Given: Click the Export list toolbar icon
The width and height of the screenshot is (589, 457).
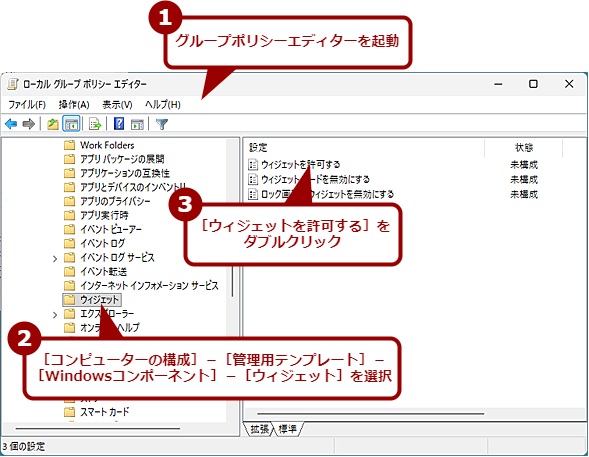Looking at the screenshot, I should click(95, 124).
